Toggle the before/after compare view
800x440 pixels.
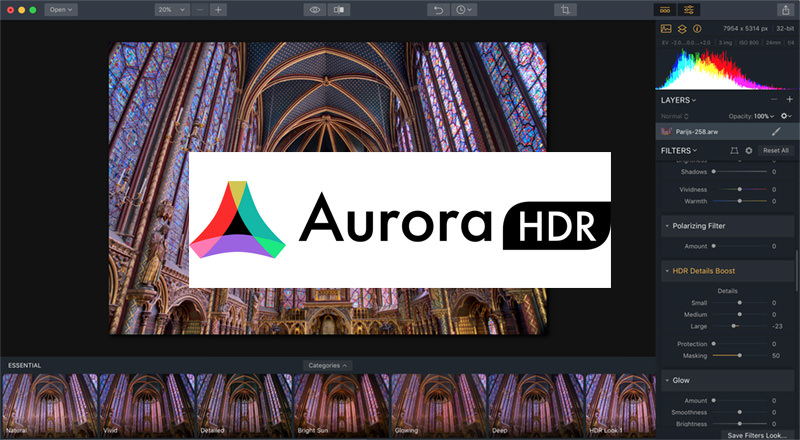339,10
